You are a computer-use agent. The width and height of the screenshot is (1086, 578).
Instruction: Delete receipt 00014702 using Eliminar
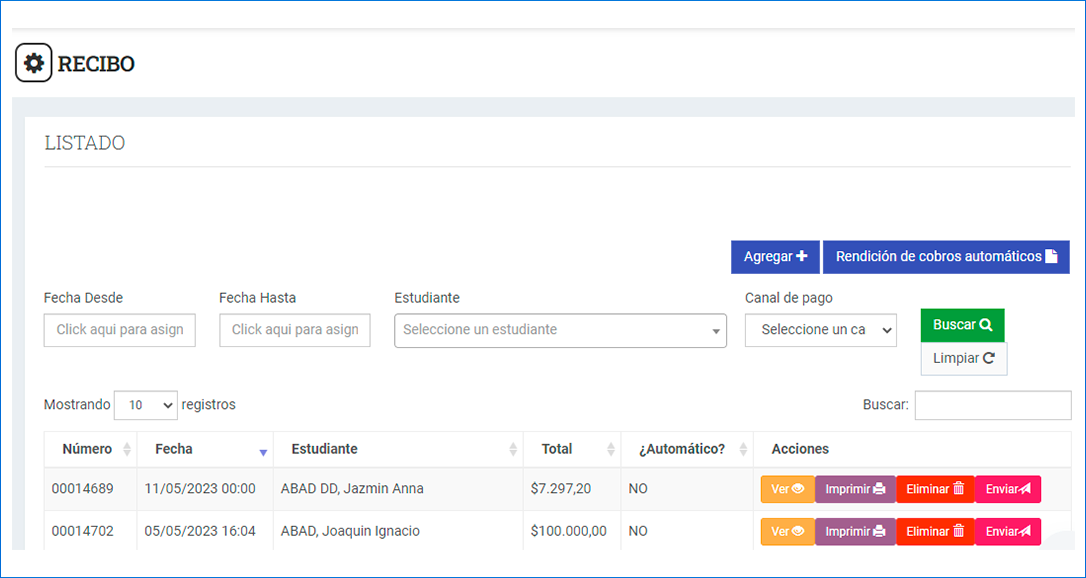[935, 532]
